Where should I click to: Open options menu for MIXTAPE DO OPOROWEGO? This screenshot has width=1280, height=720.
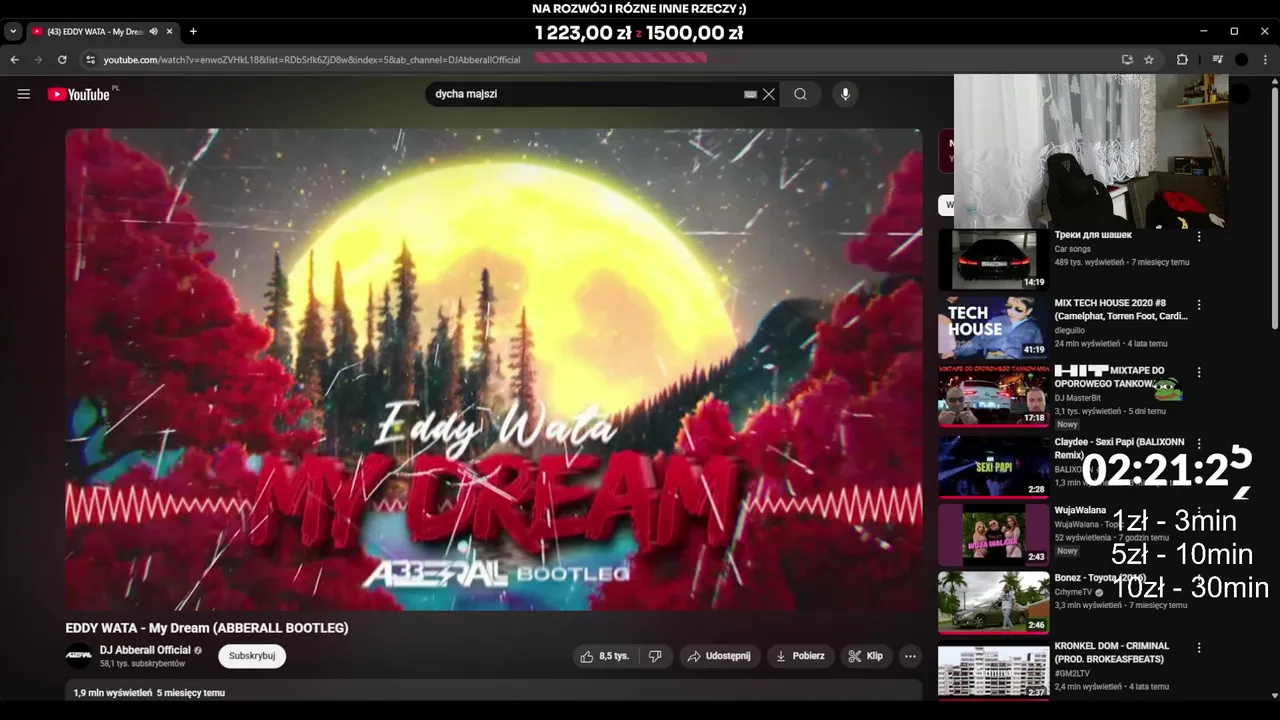click(x=1199, y=372)
